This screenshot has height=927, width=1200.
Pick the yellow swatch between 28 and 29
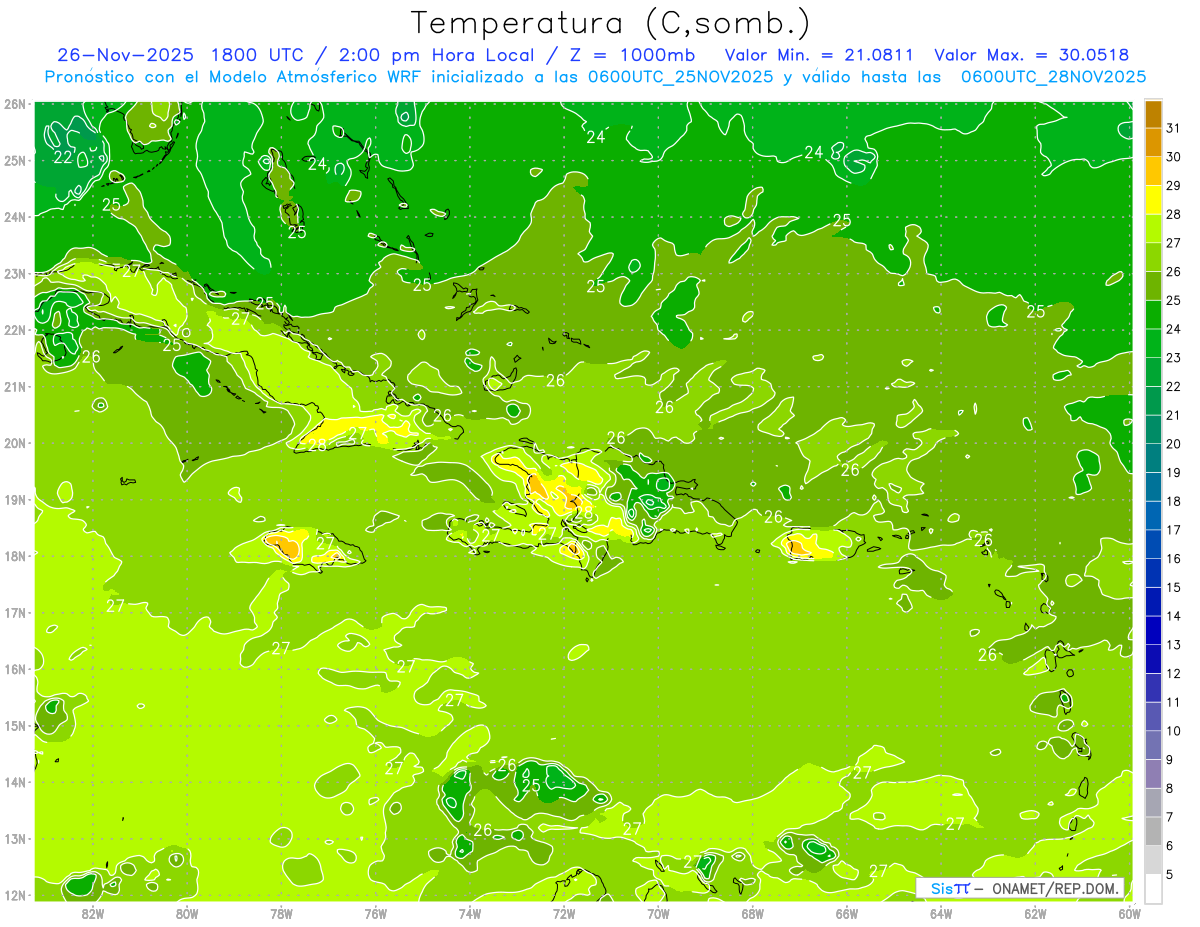pos(1154,200)
